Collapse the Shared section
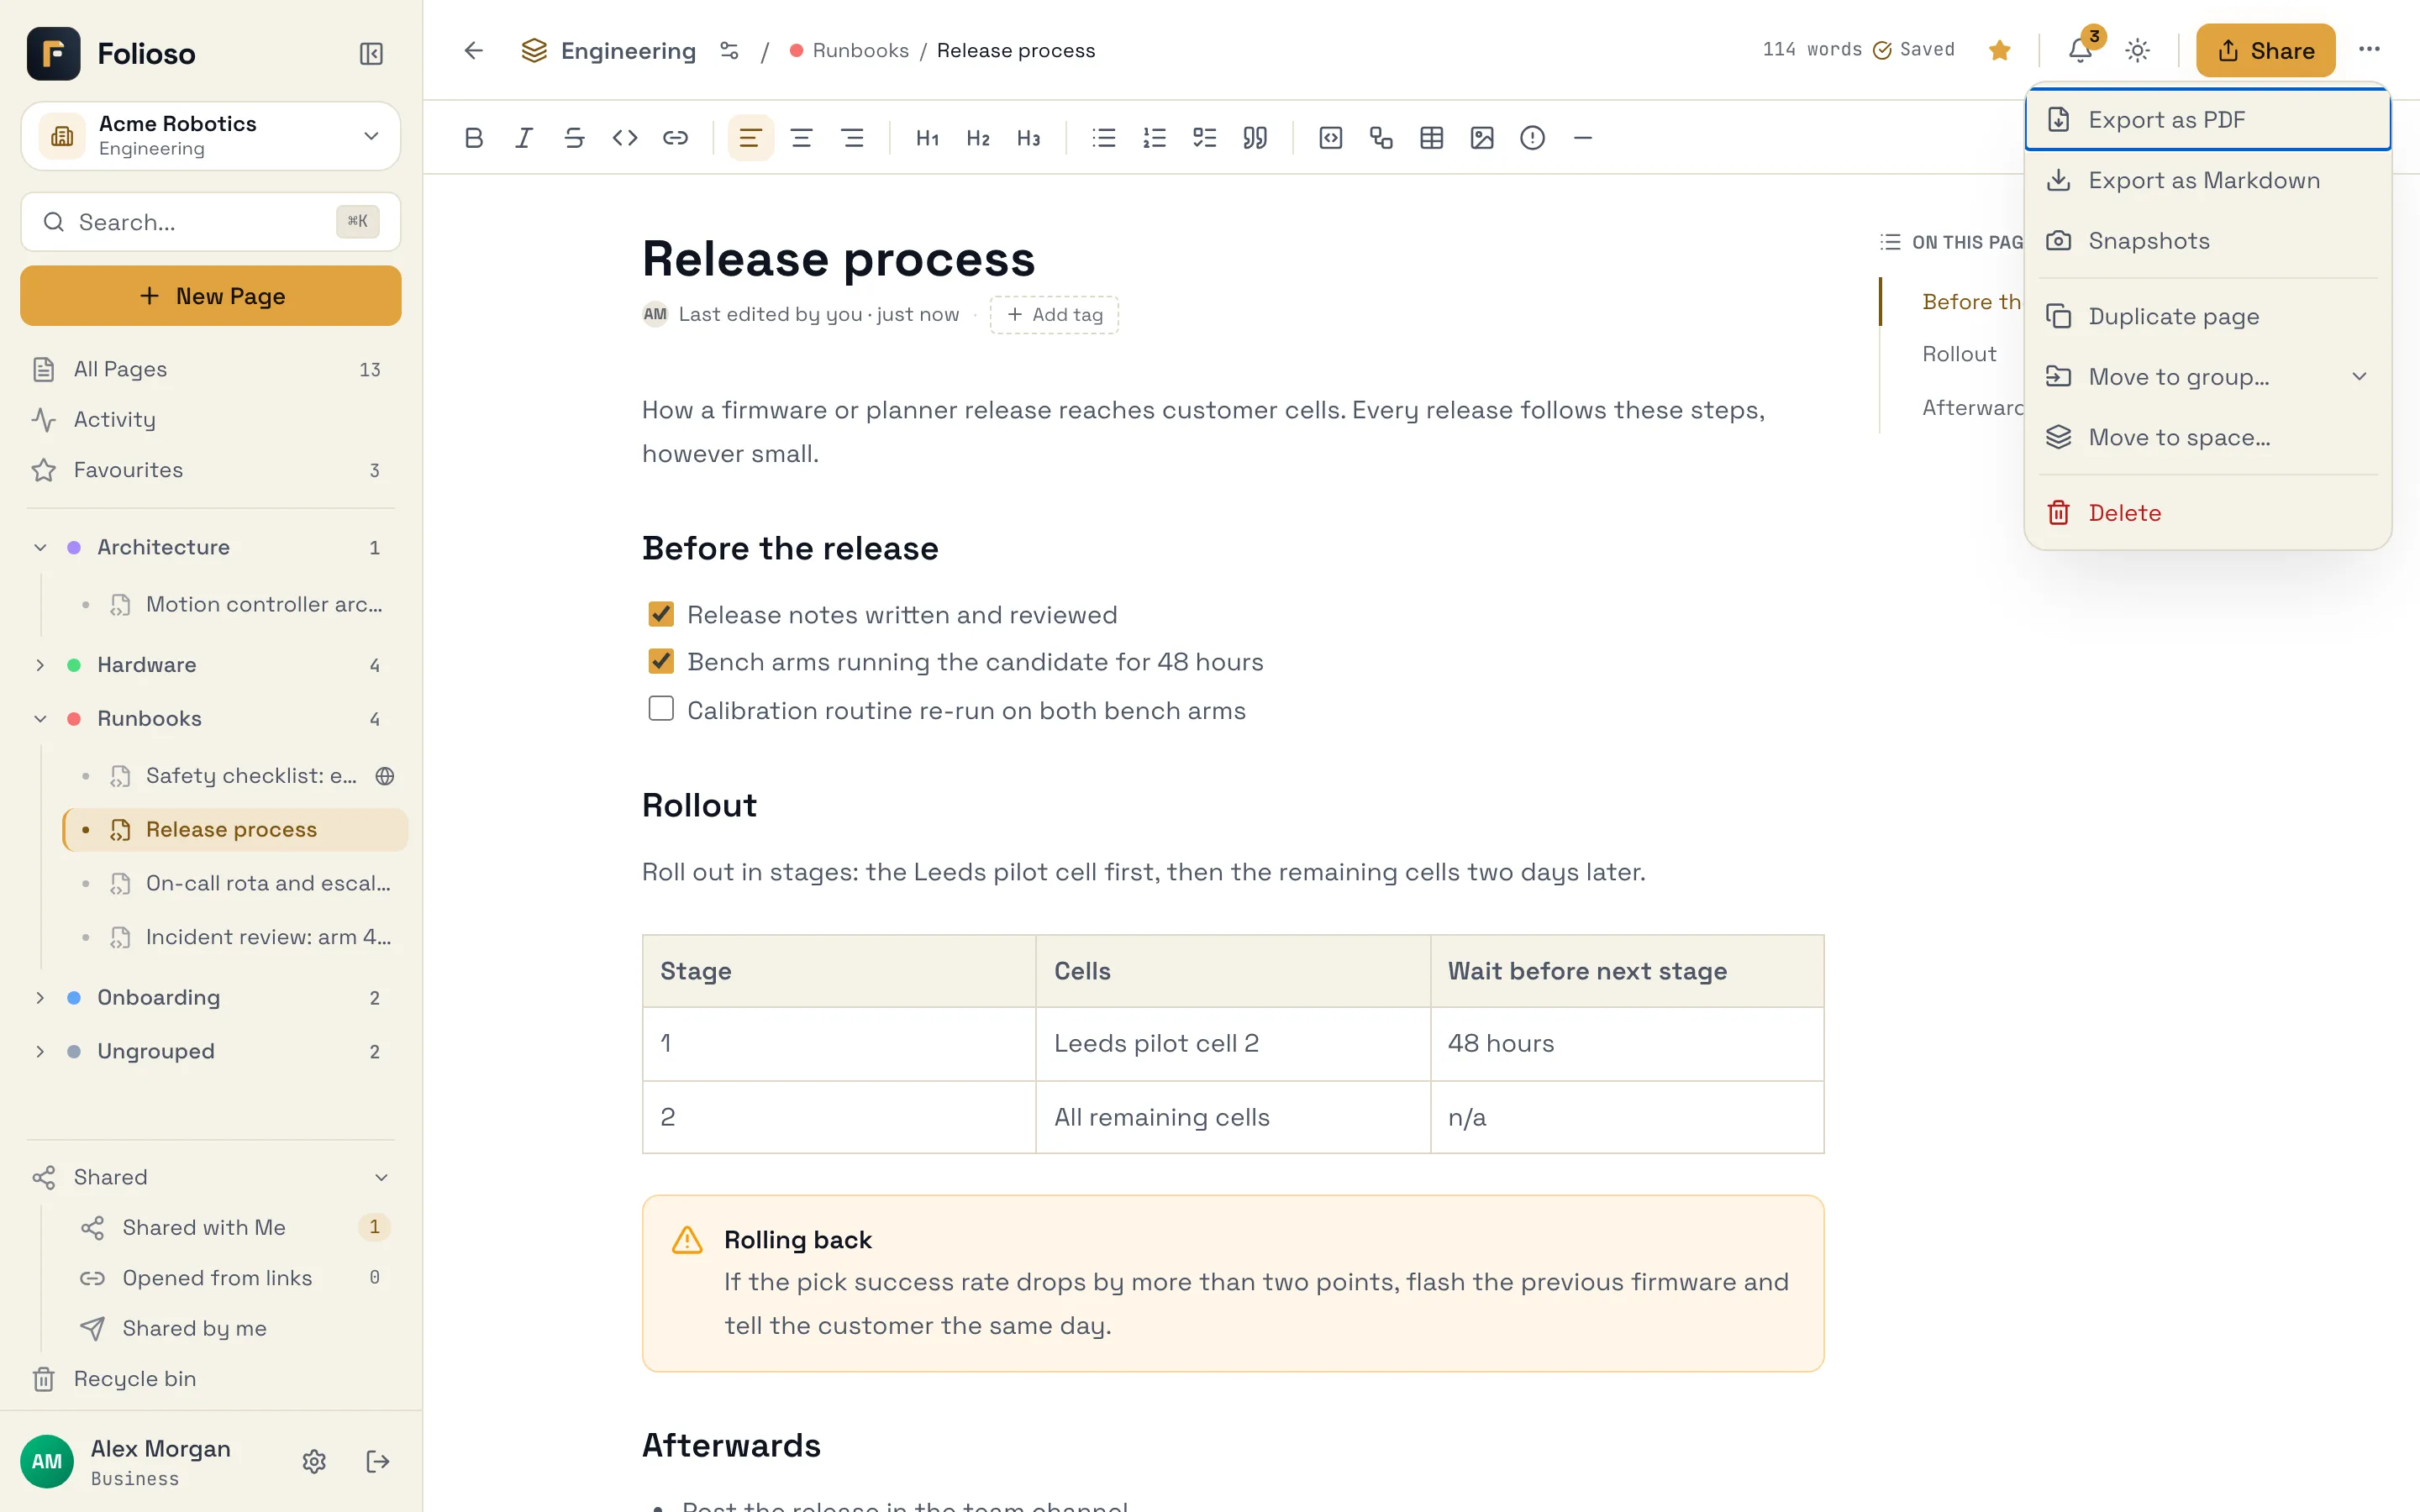This screenshot has width=2420, height=1512. pyautogui.click(x=381, y=1177)
